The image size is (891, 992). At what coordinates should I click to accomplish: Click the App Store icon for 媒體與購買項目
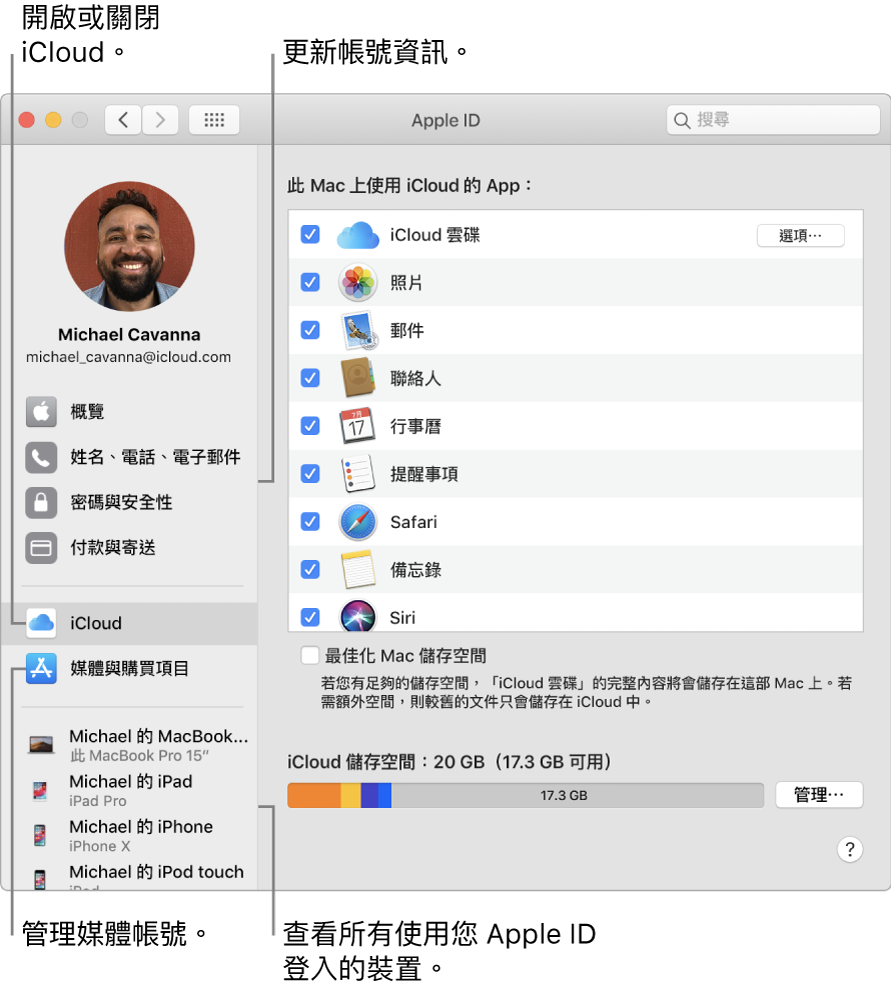(41, 669)
